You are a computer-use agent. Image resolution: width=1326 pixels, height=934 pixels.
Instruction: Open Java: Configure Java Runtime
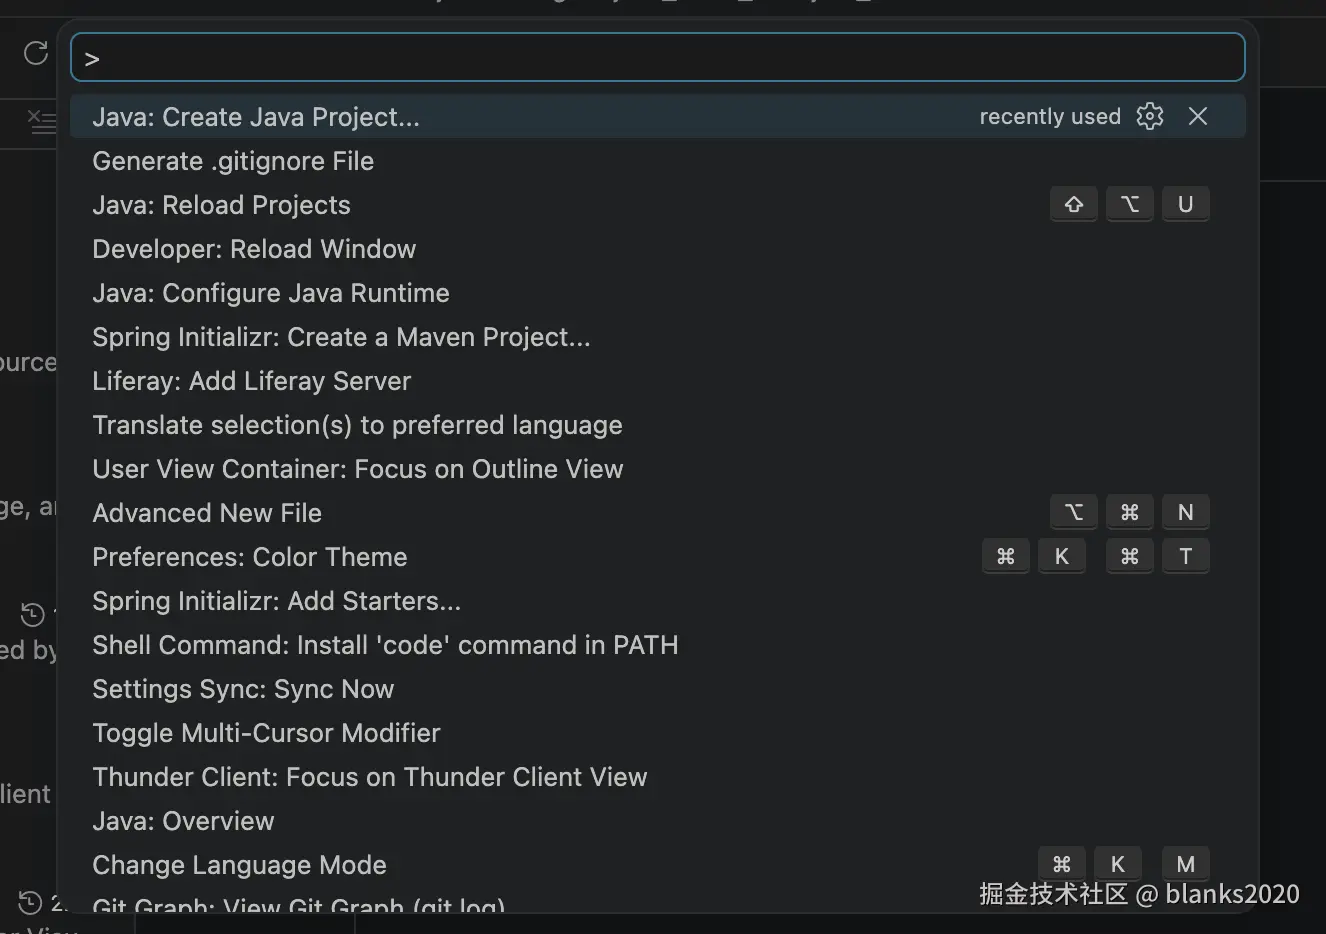click(x=271, y=293)
